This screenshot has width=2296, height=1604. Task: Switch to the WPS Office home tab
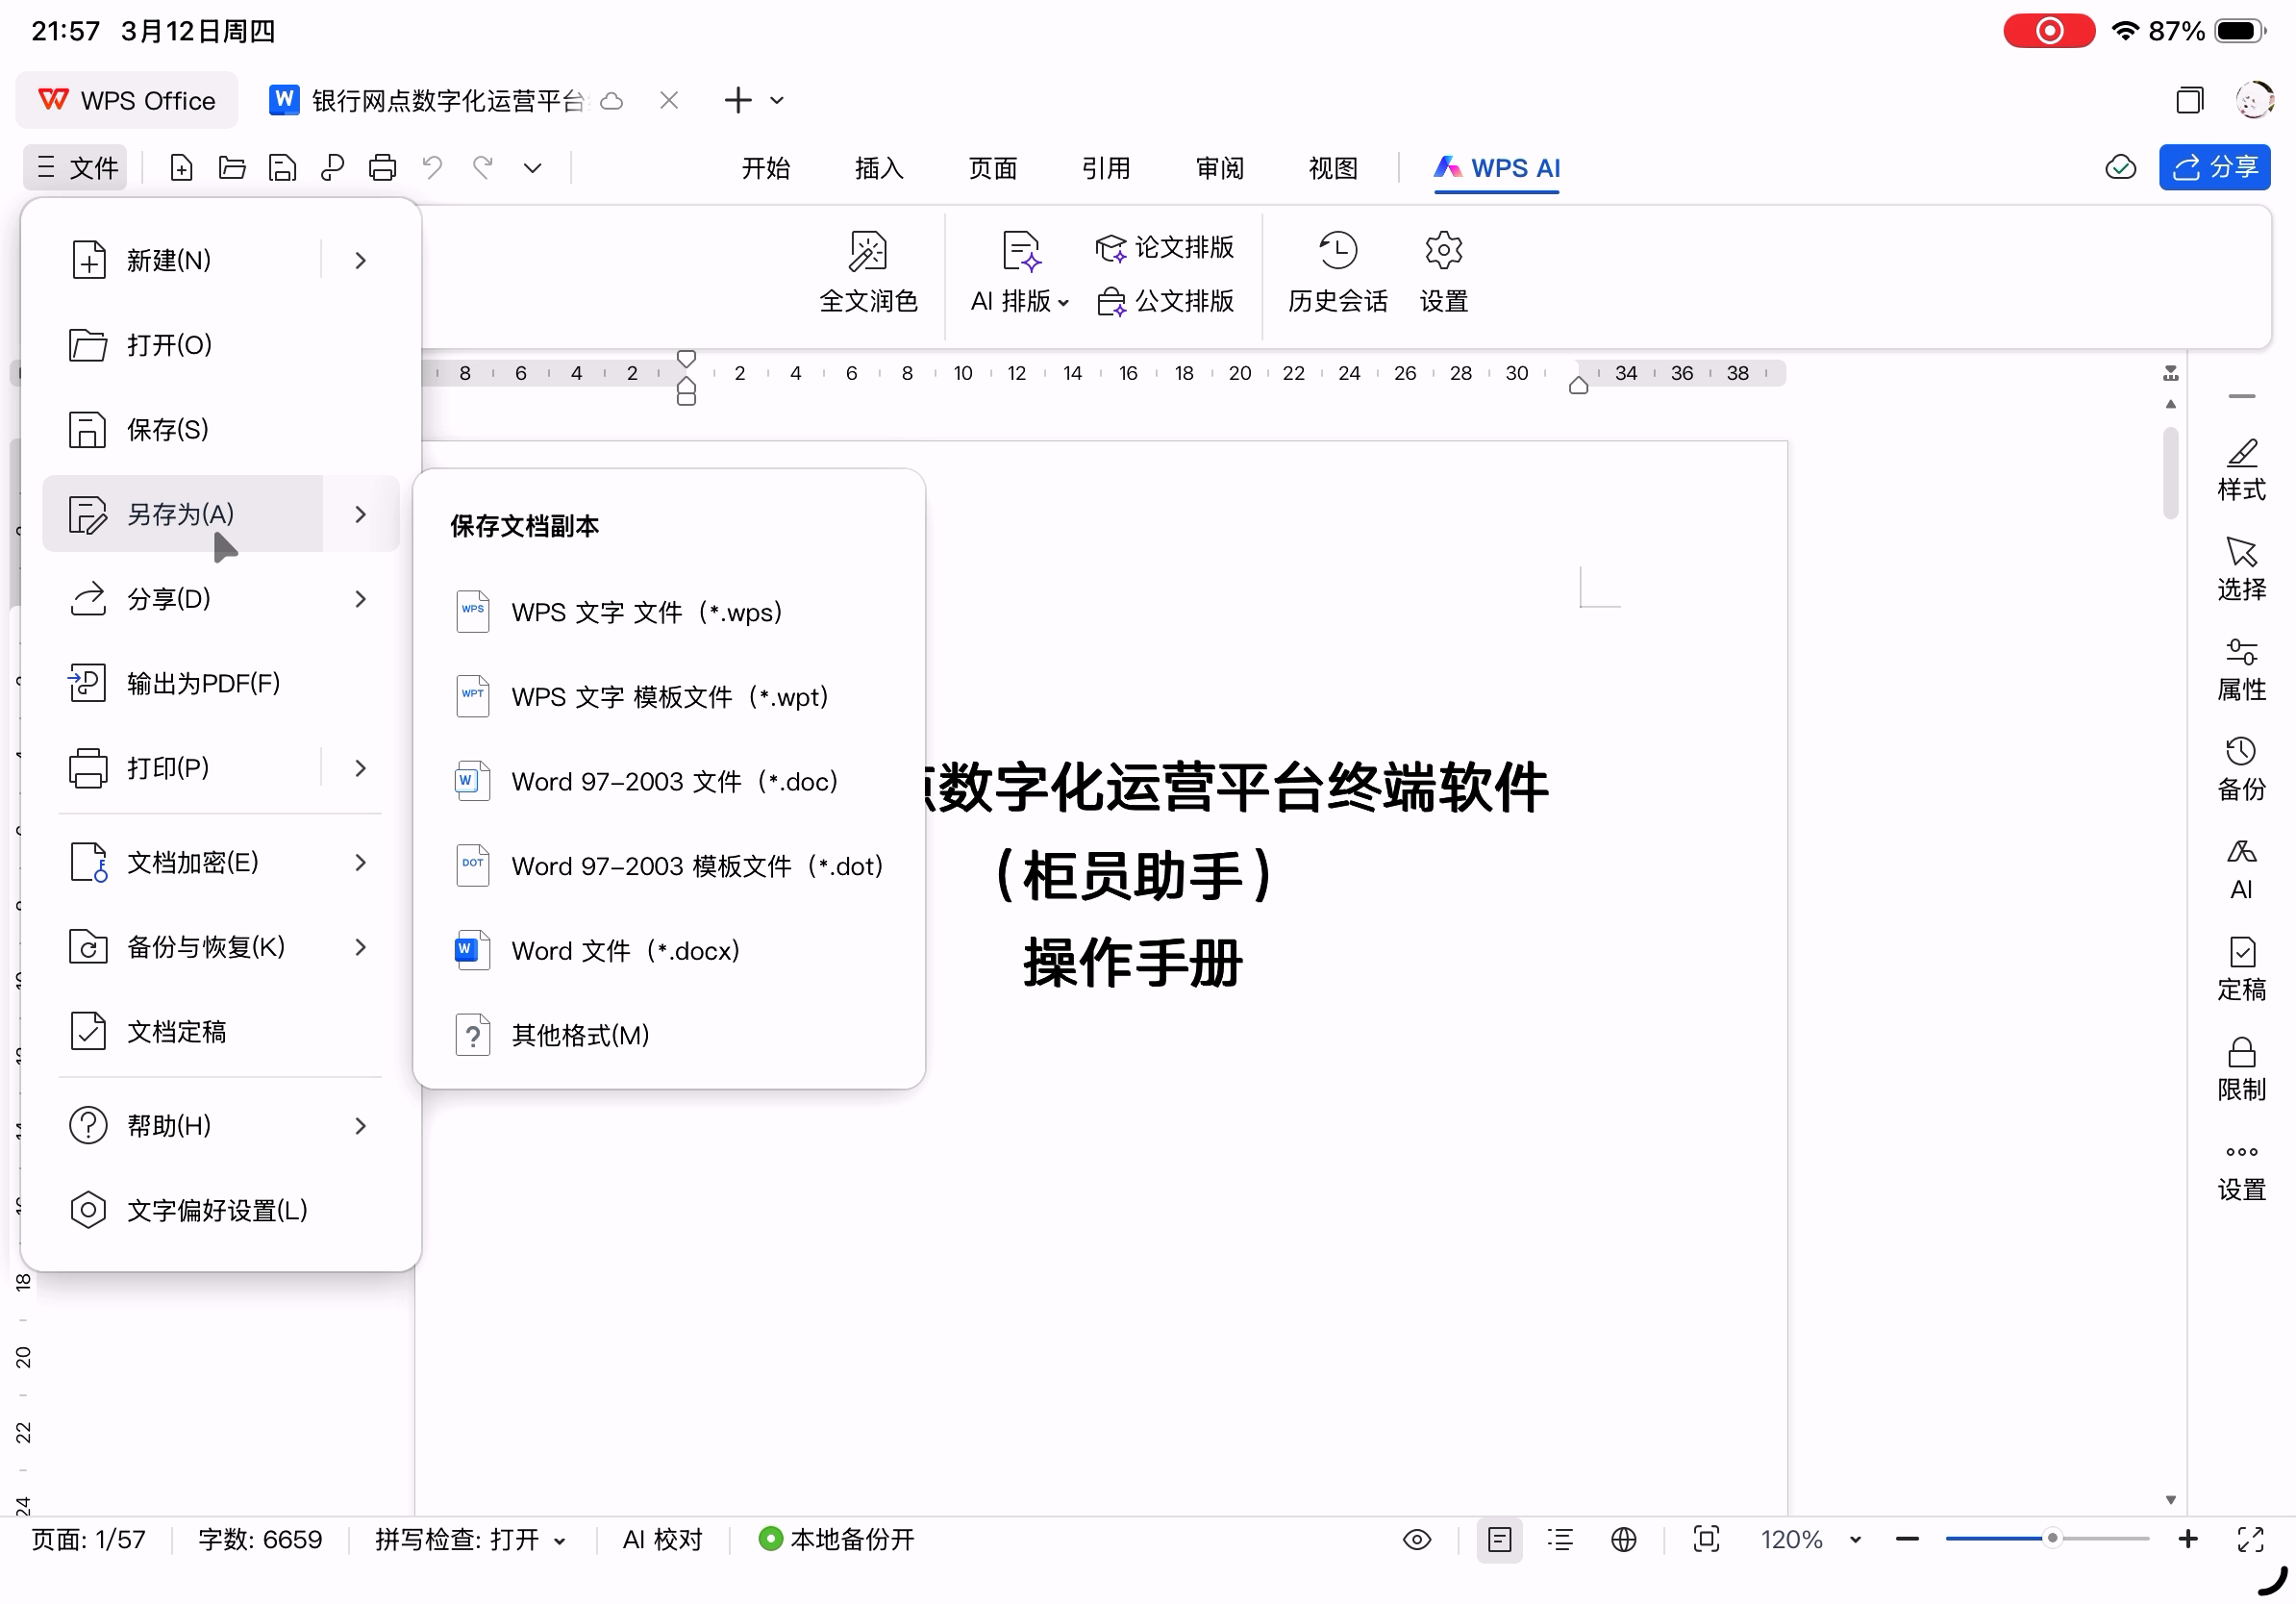click(x=127, y=100)
